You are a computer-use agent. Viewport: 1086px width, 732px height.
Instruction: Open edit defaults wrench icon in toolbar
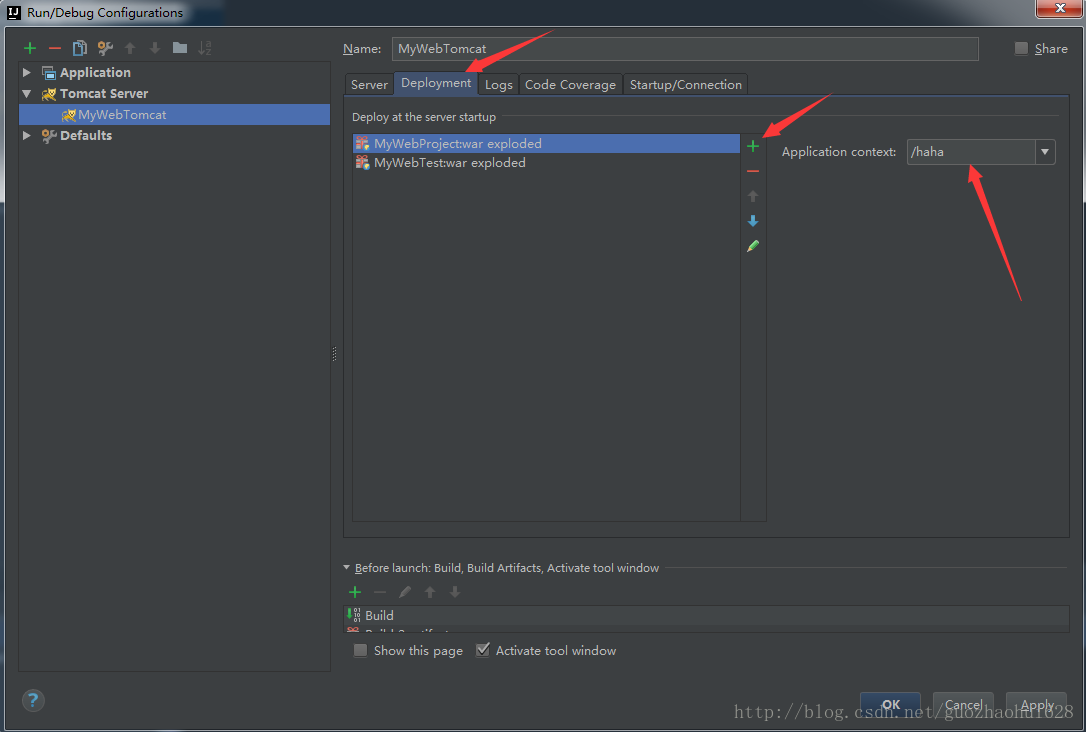(105, 48)
